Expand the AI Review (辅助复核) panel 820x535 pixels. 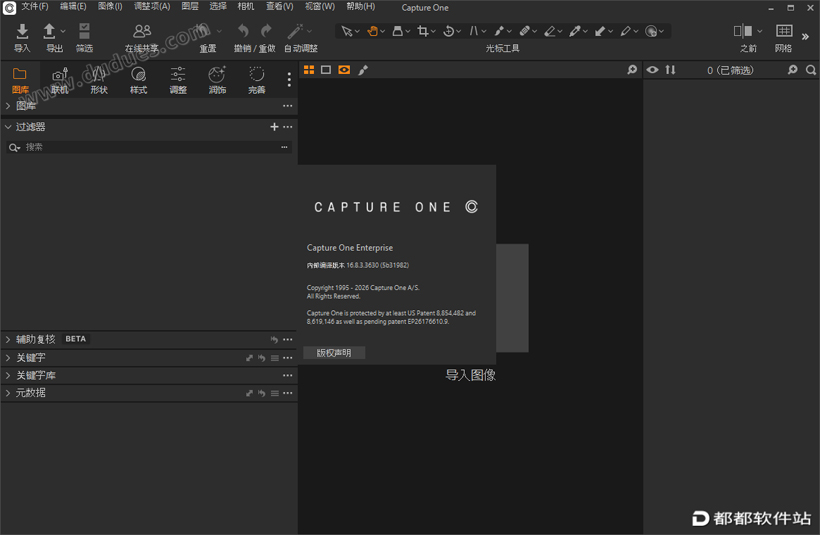coord(8,339)
